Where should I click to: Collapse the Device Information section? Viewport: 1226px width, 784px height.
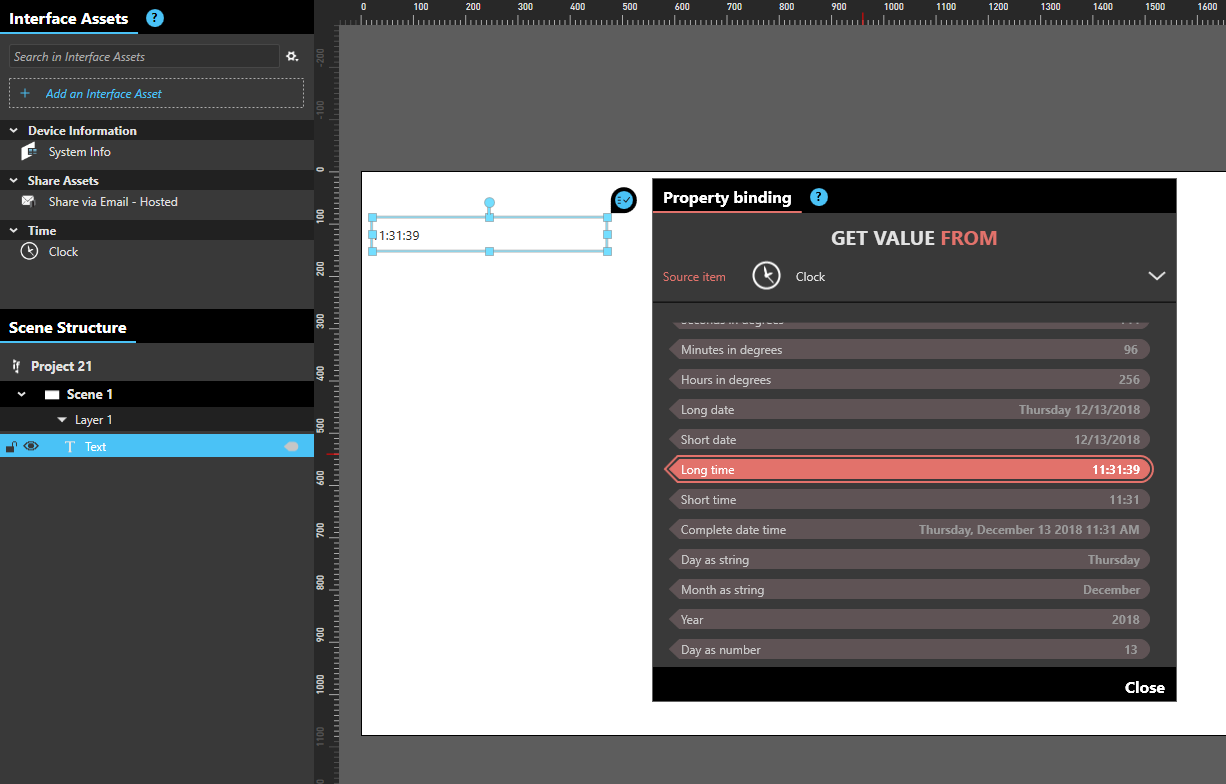click(12, 130)
